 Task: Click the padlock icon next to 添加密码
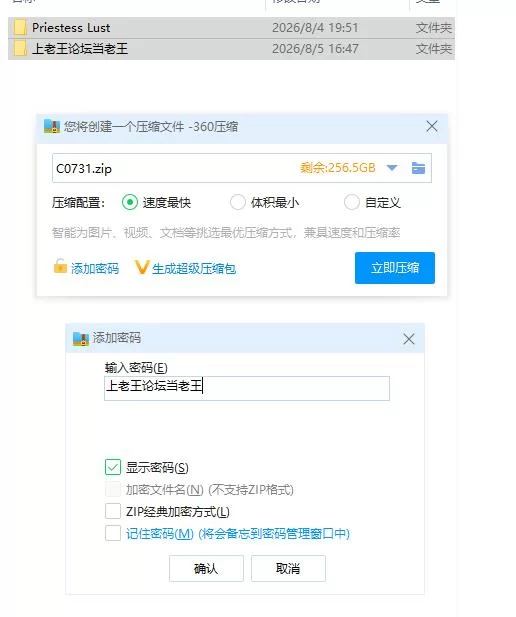tap(60, 266)
